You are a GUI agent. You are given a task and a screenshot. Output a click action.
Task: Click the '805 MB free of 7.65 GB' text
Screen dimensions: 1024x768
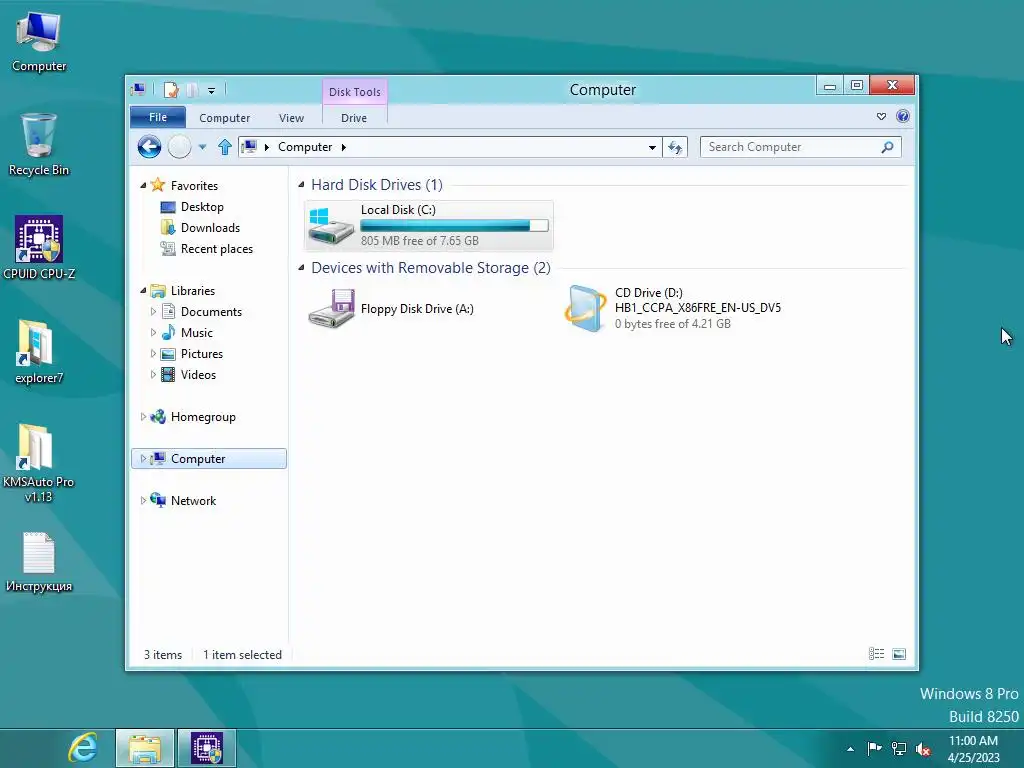pos(420,240)
